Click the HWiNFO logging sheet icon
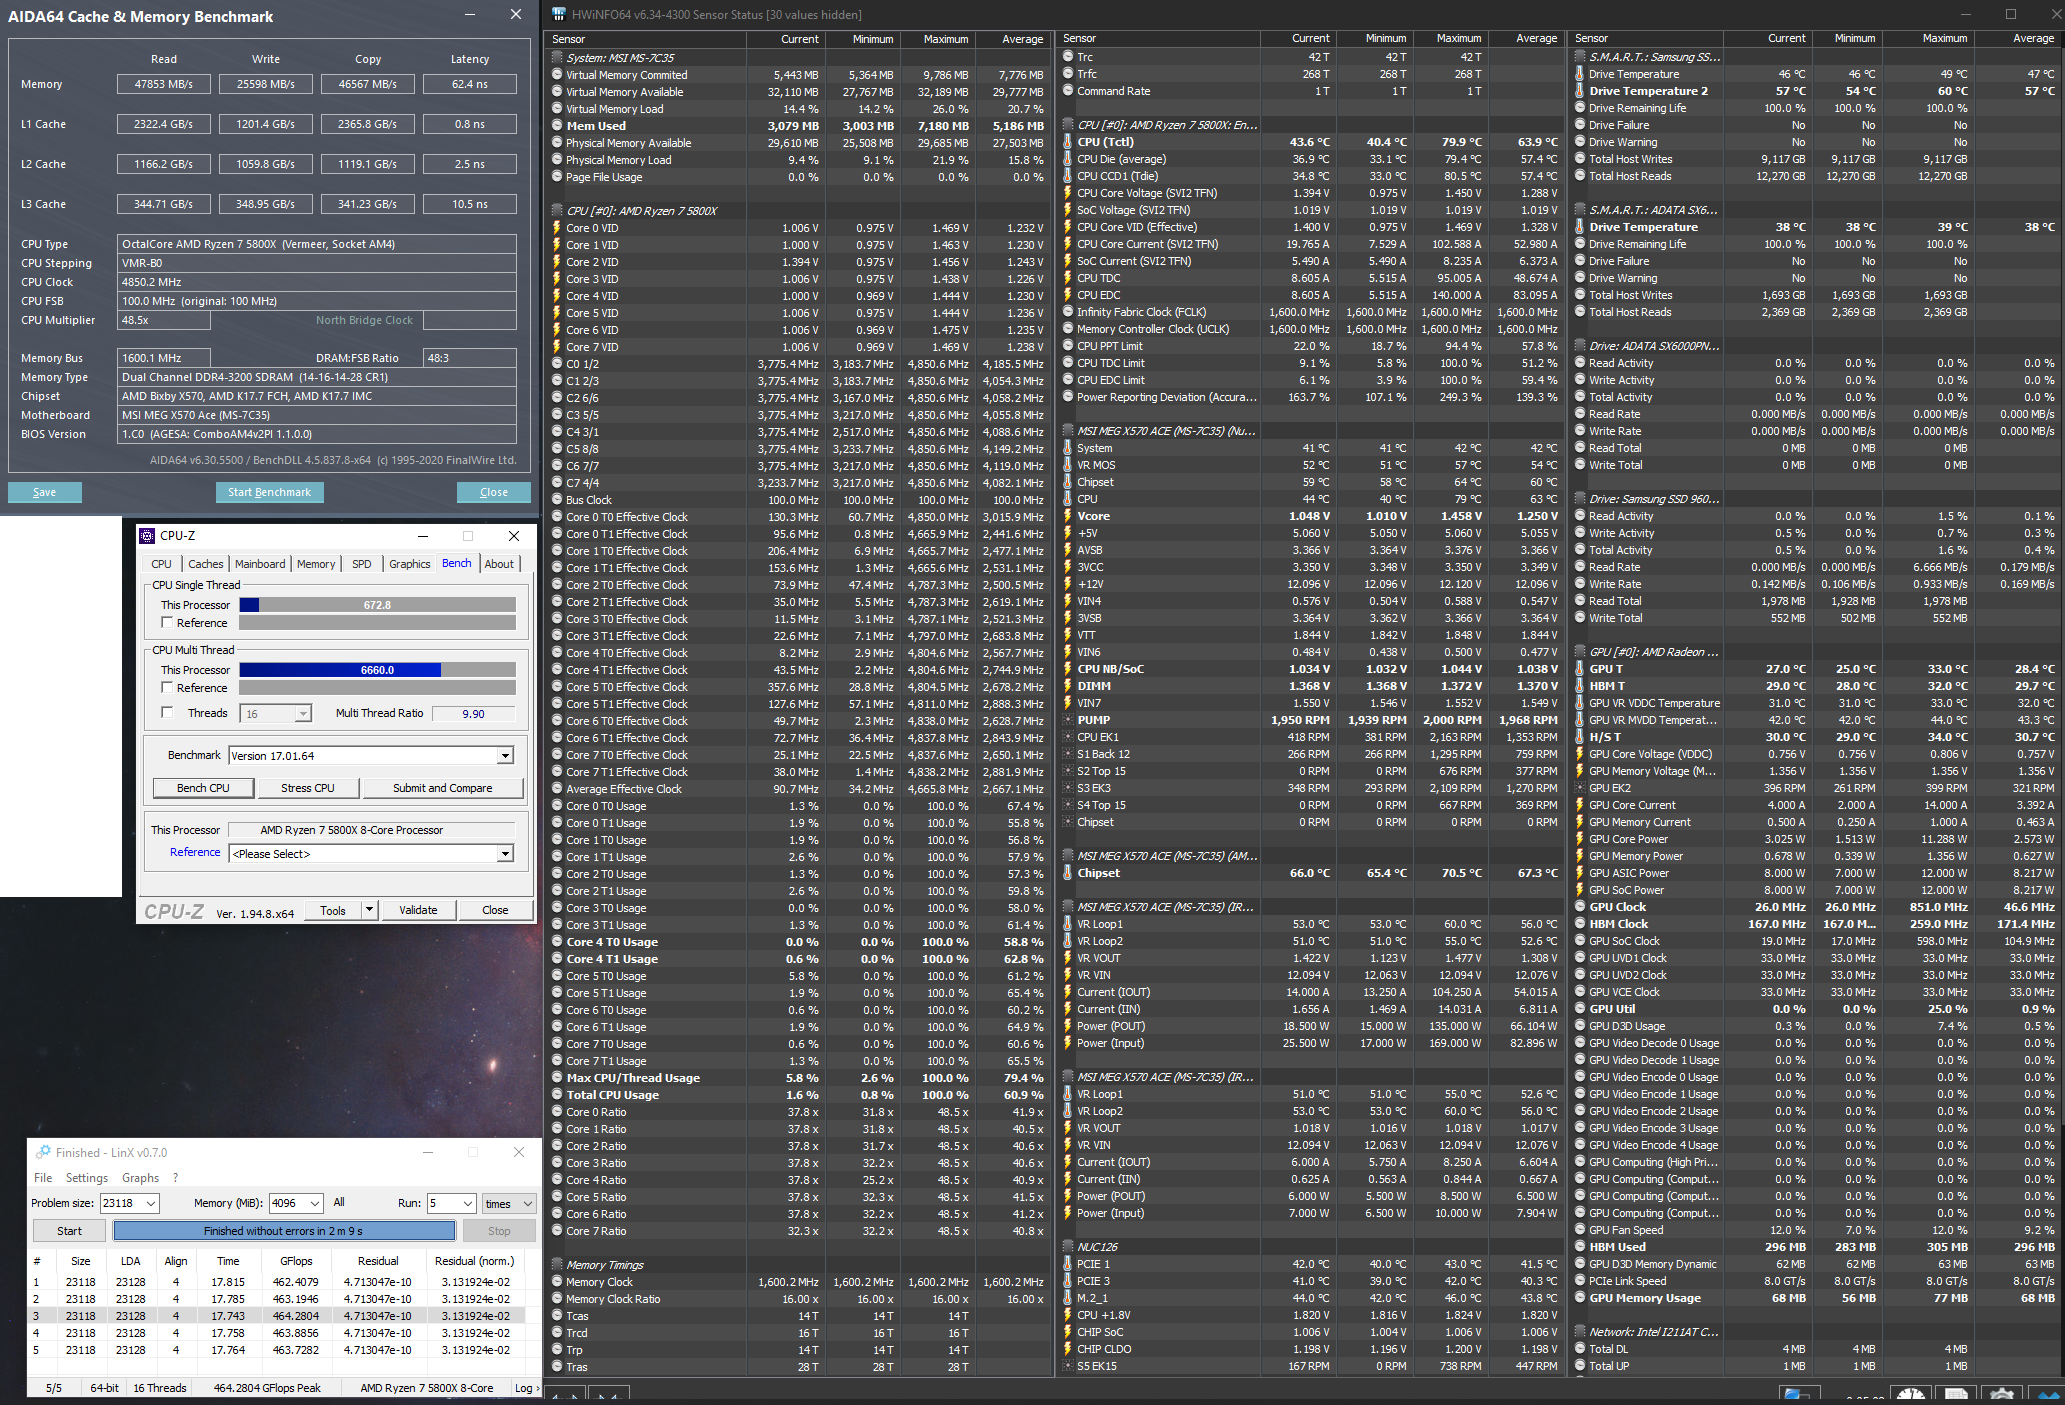 [x=1956, y=1393]
